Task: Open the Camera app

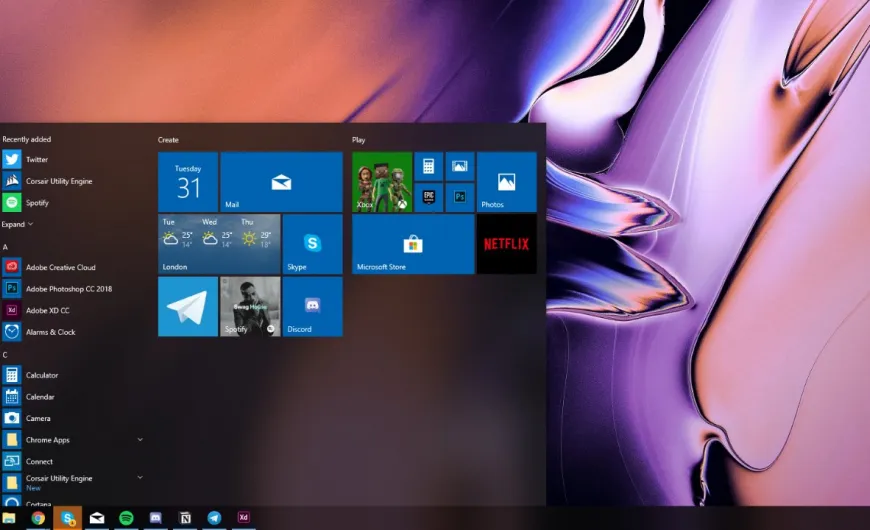Action: click(72, 418)
